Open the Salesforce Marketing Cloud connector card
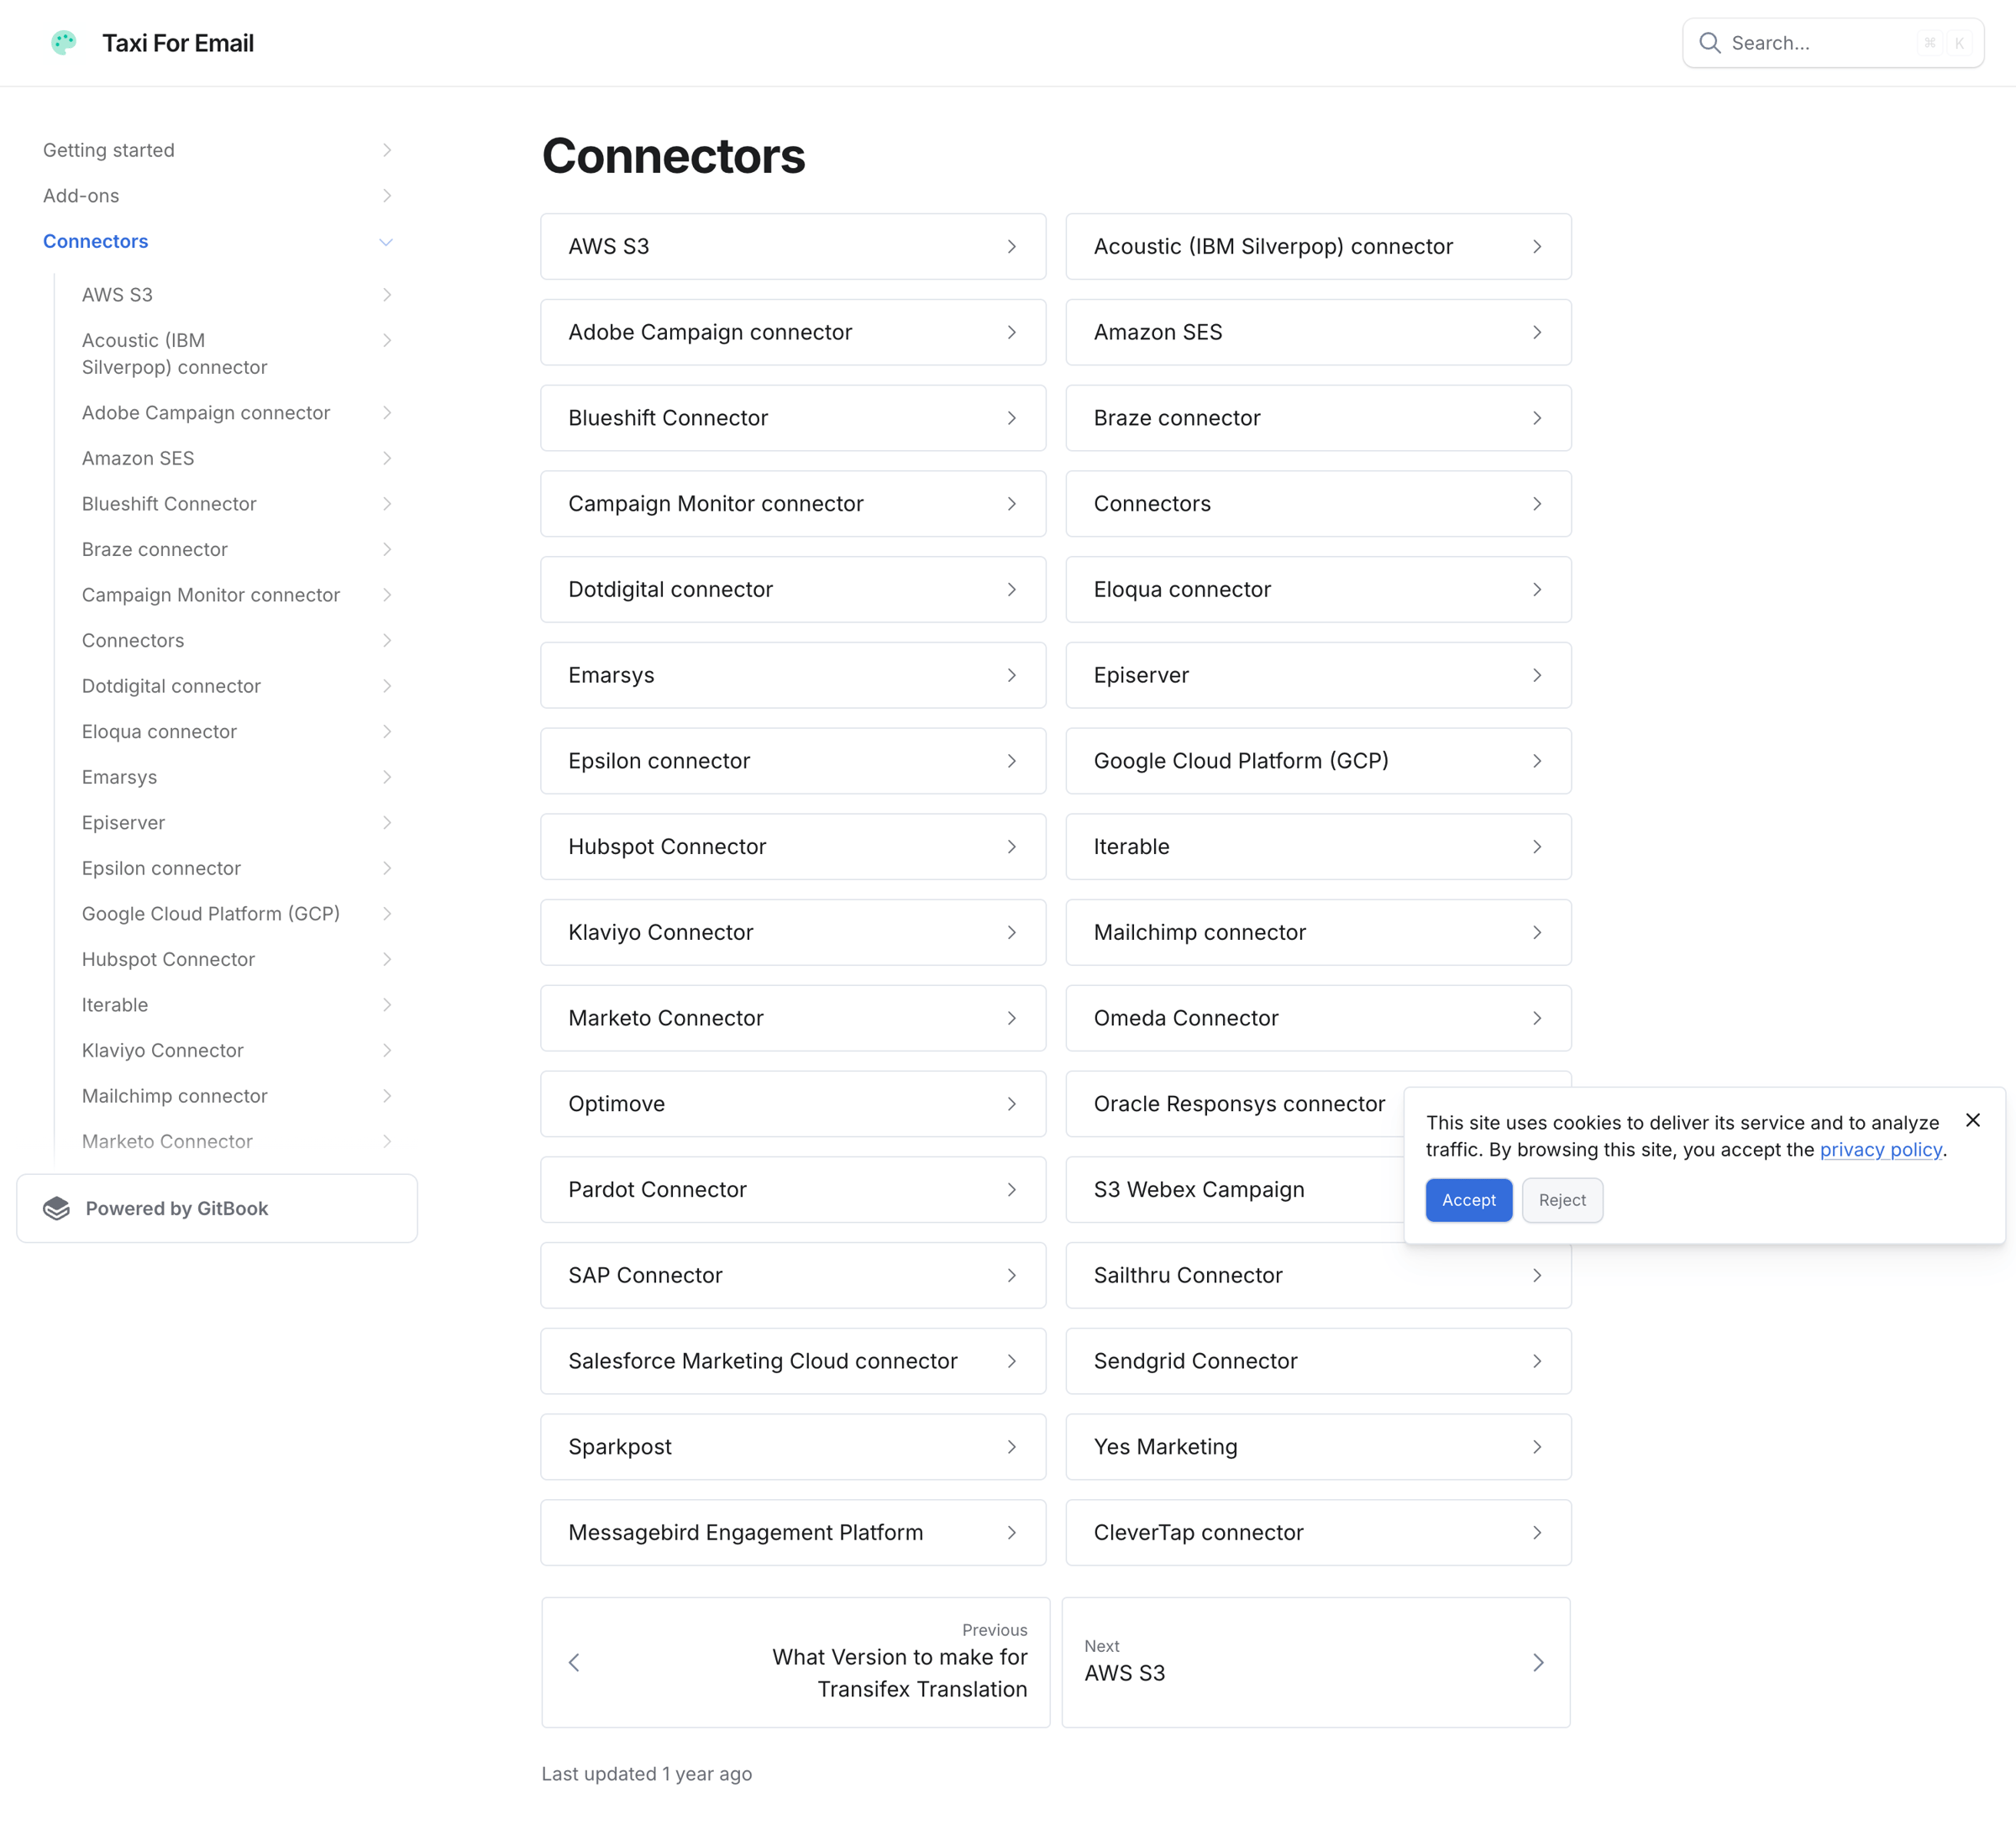 click(793, 1361)
